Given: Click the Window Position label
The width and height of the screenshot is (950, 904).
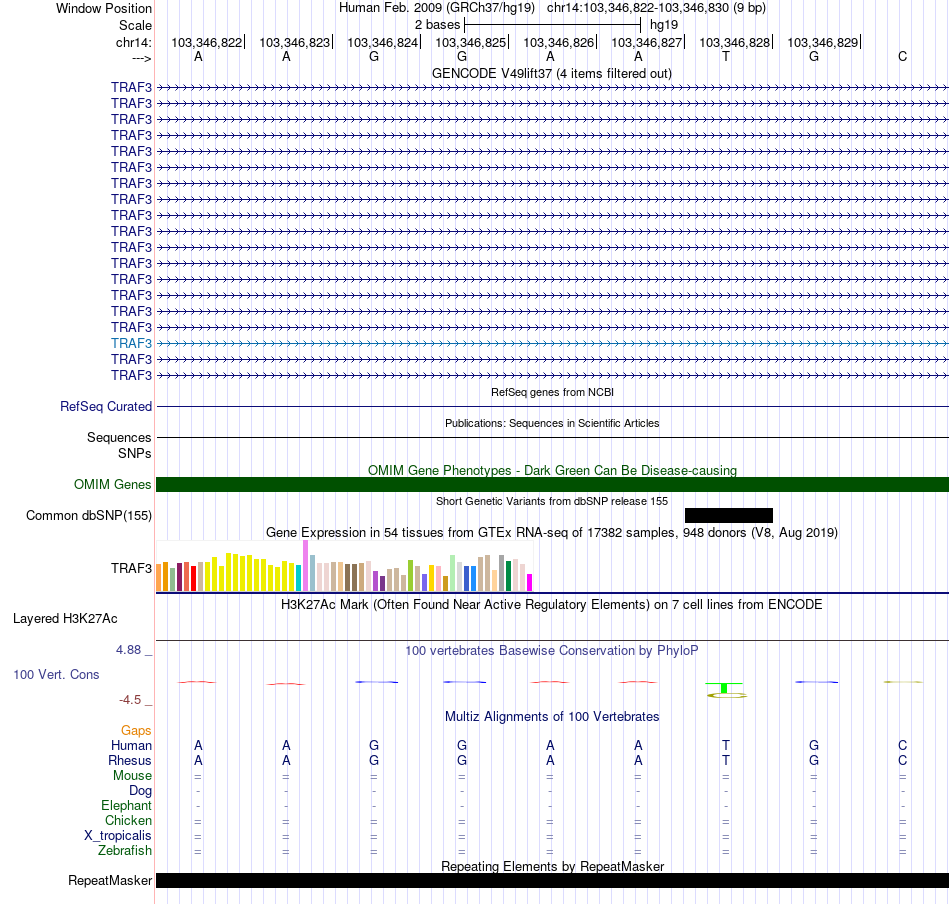Looking at the screenshot, I should [104, 8].
